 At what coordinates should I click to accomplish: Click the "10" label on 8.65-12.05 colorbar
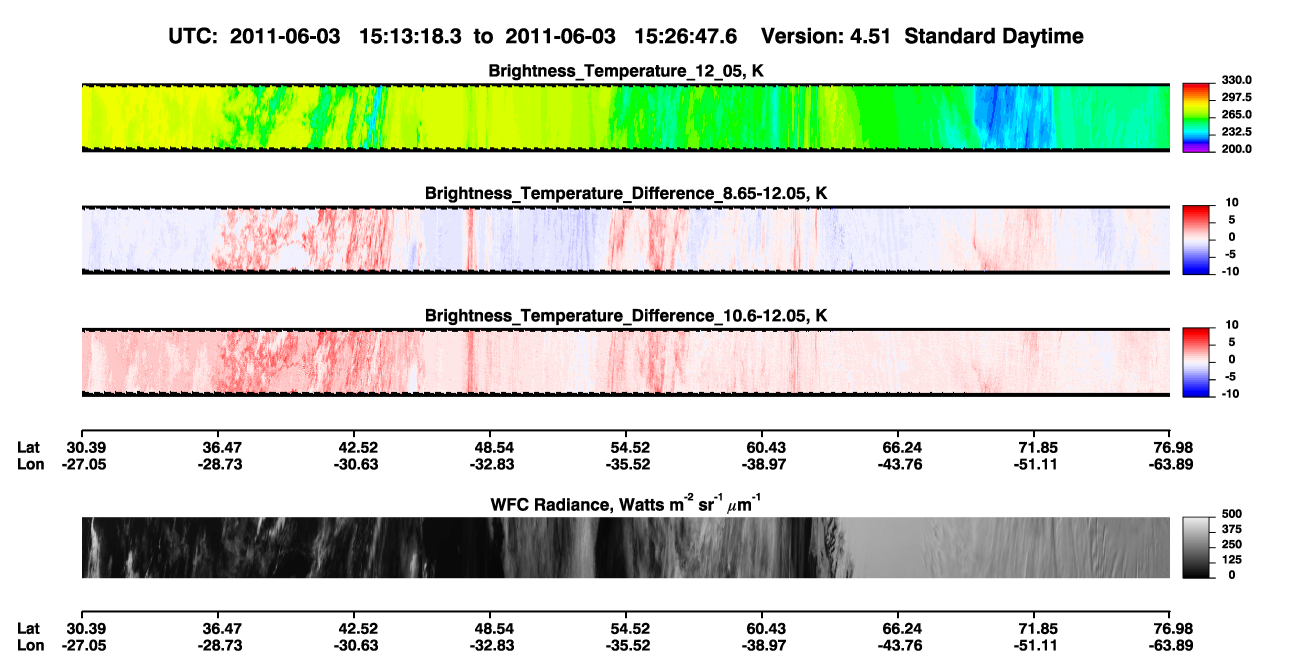(1233, 203)
